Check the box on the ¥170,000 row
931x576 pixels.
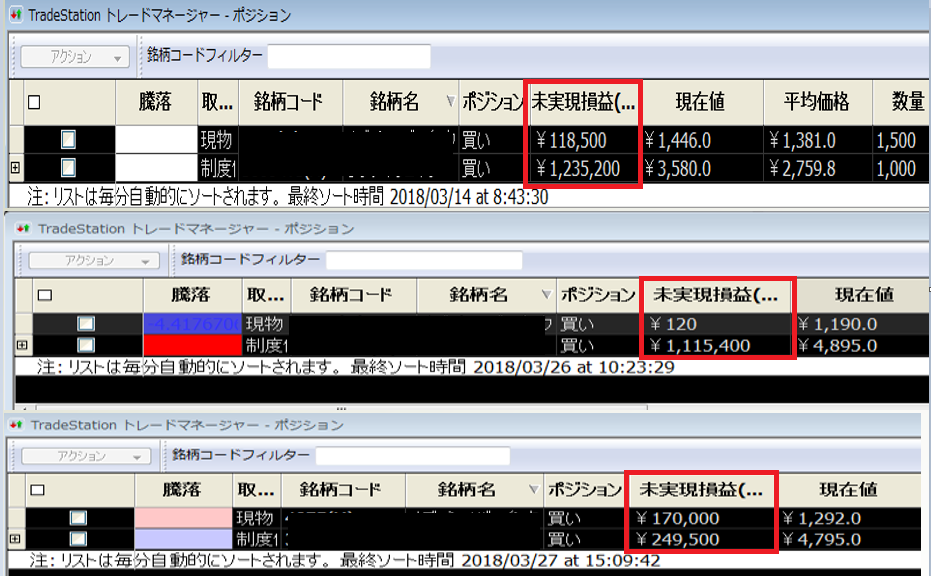[78, 518]
